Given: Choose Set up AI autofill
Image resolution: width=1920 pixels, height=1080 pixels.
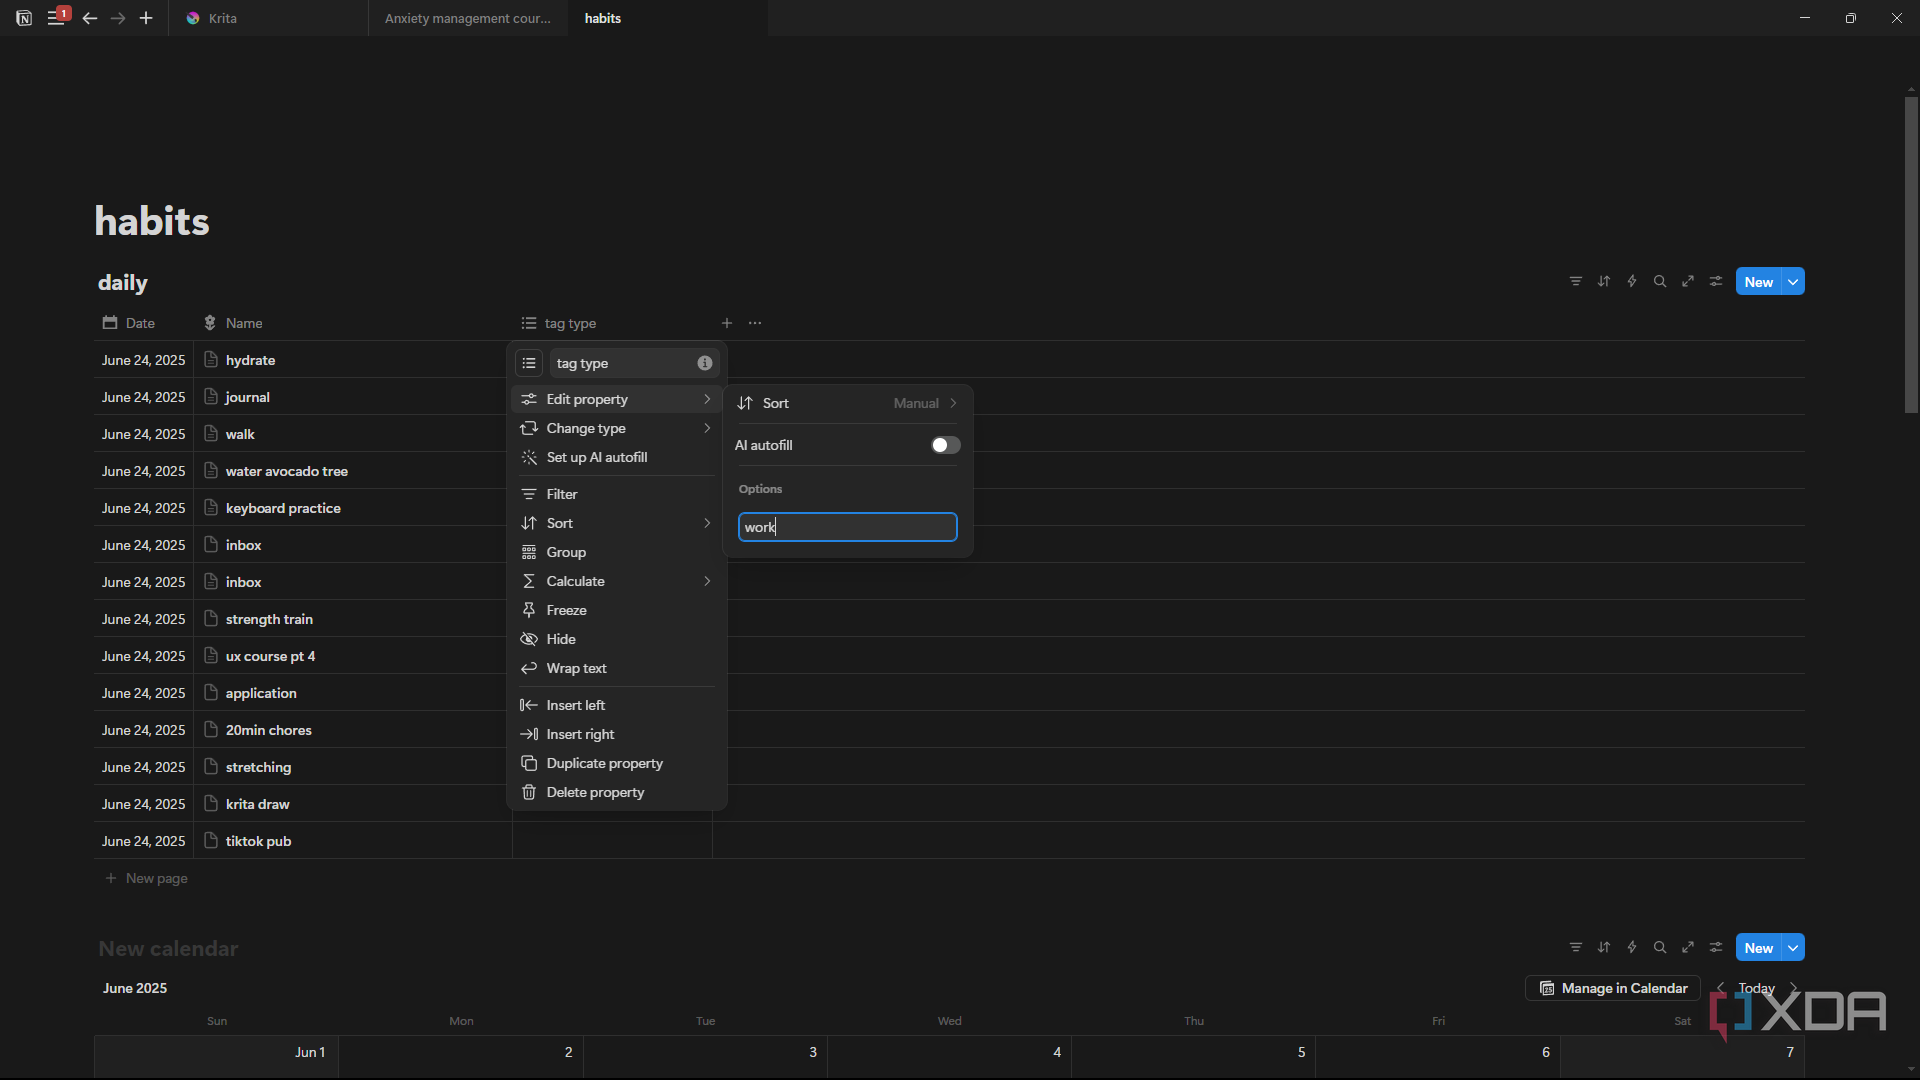Looking at the screenshot, I should click(x=617, y=457).
